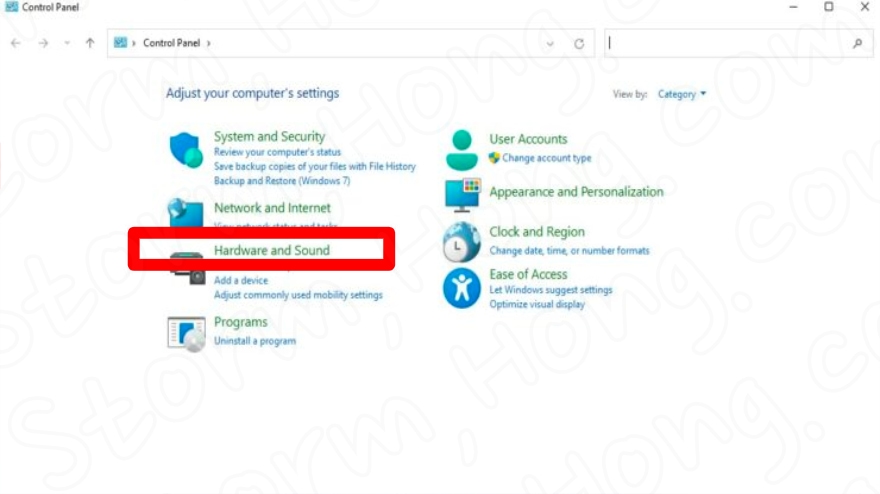Open Save backup copies with File History

coord(315,167)
